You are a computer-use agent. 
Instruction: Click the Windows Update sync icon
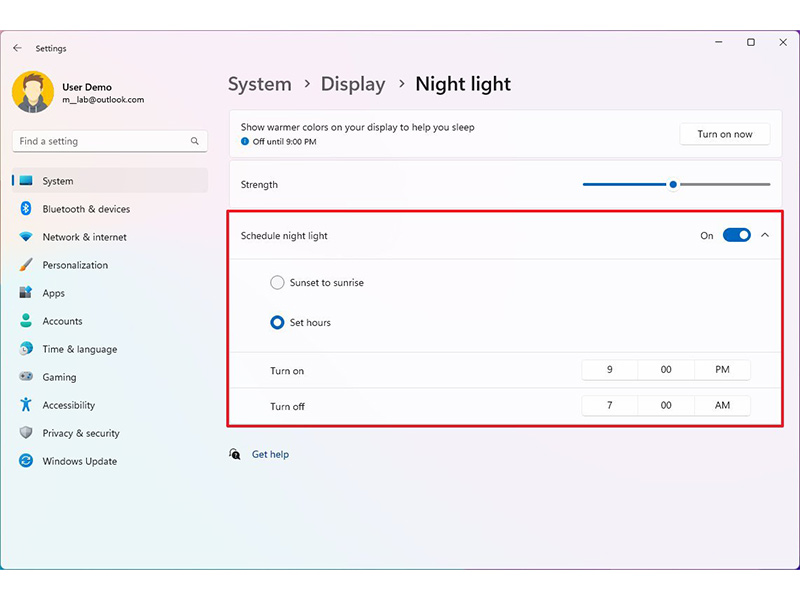pyautogui.click(x=26, y=461)
